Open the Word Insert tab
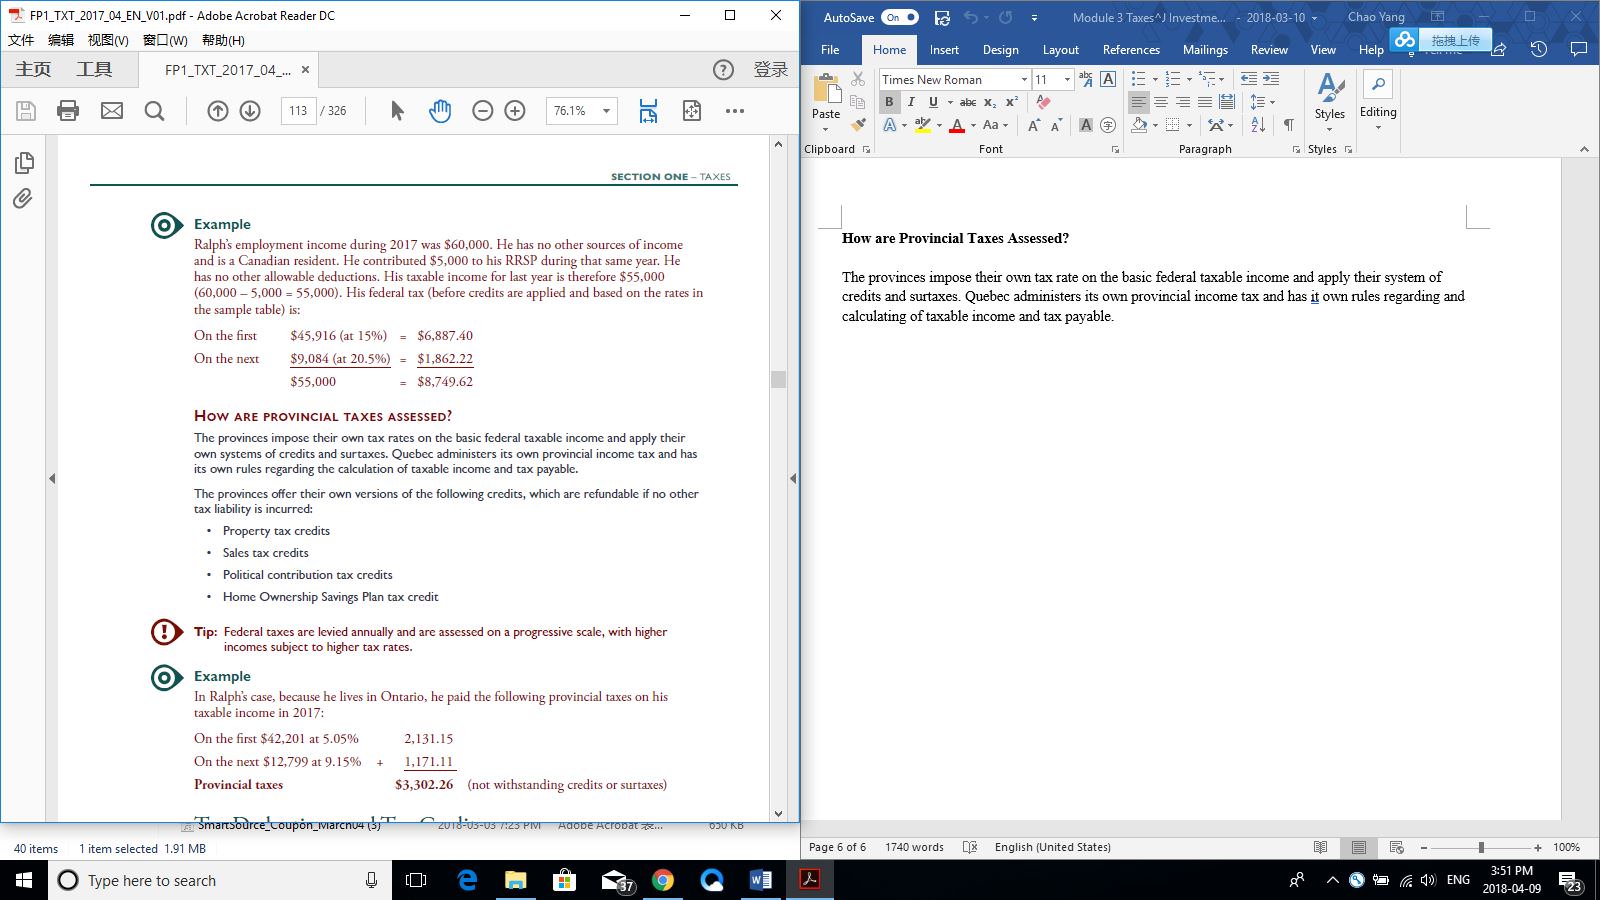The image size is (1600, 900). click(944, 50)
